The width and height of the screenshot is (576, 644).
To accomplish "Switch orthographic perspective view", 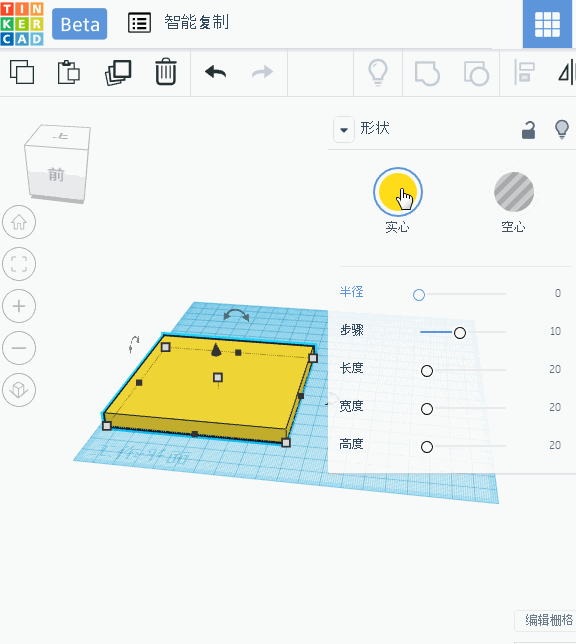I will pyautogui.click(x=19, y=390).
